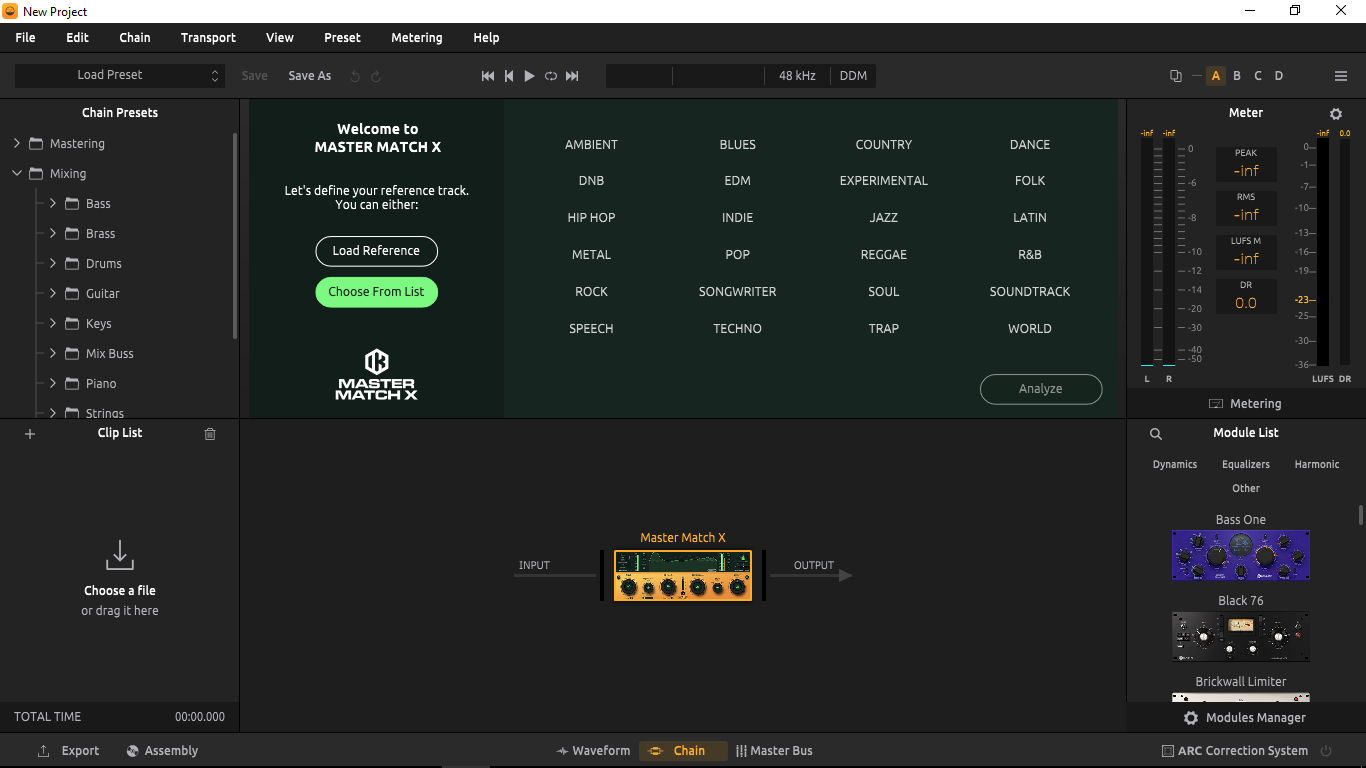Start playback with the play icon
Screen dimensions: 1366x768
pos(530,76)
